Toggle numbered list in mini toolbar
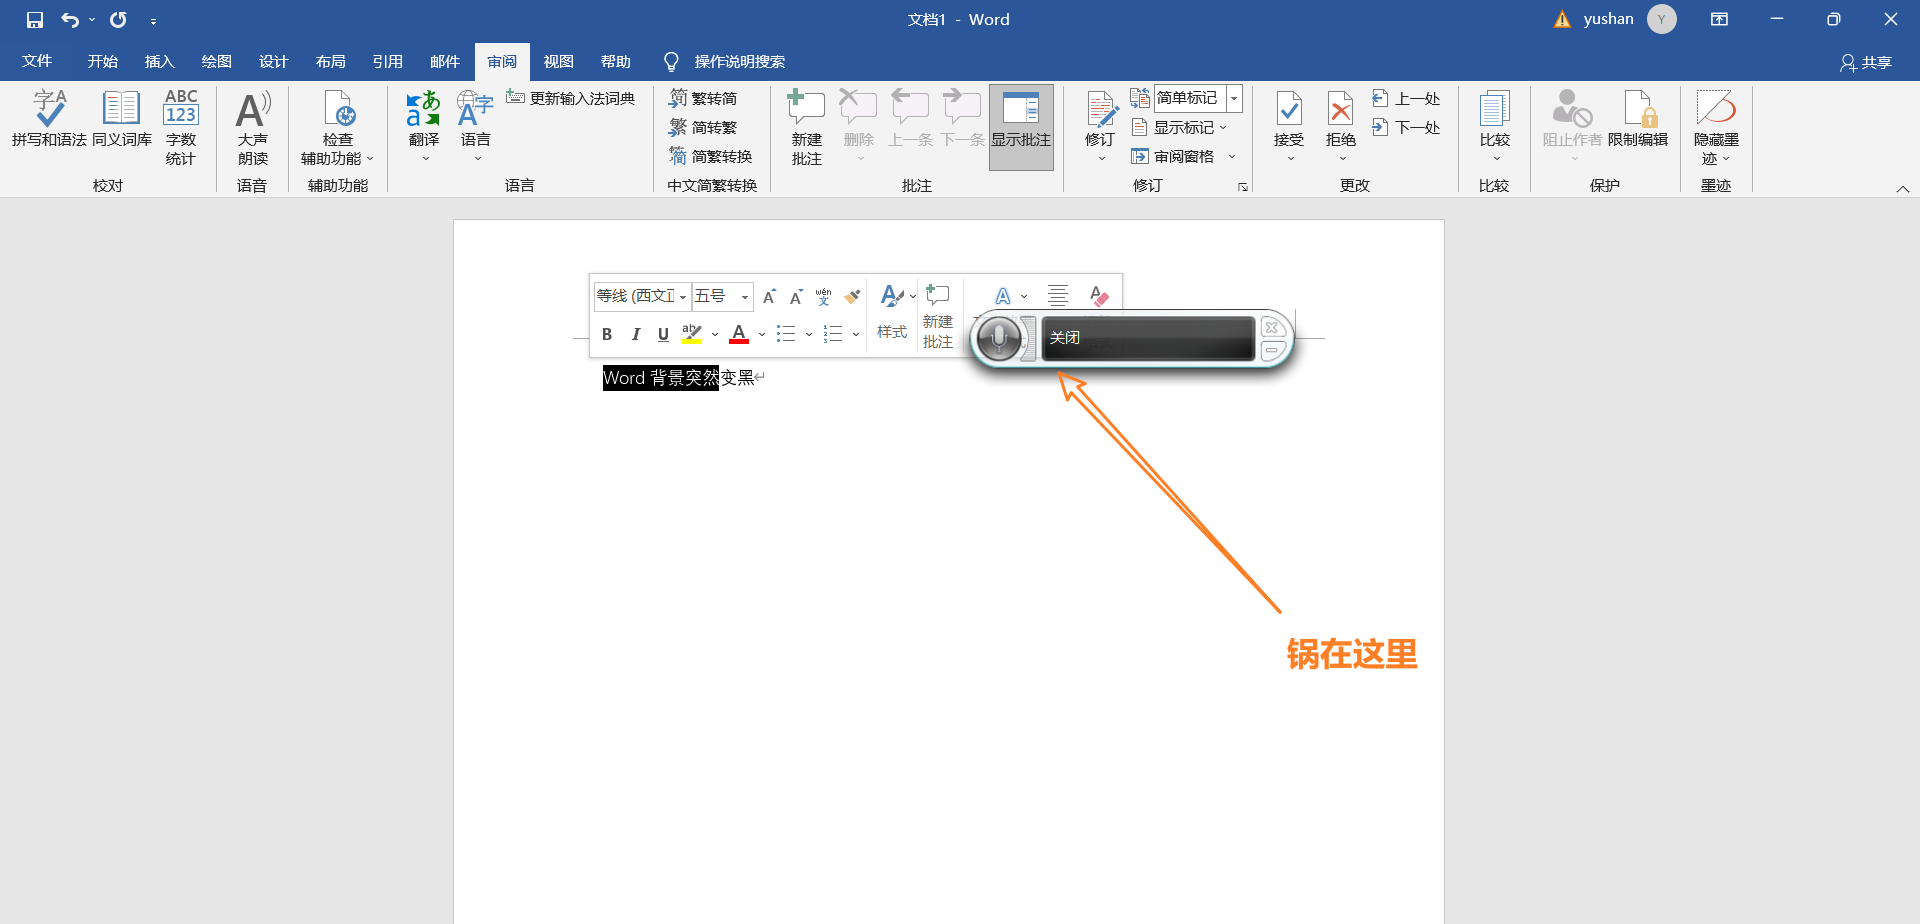This screenshot has width=1920, height=924. click(833, 334)
